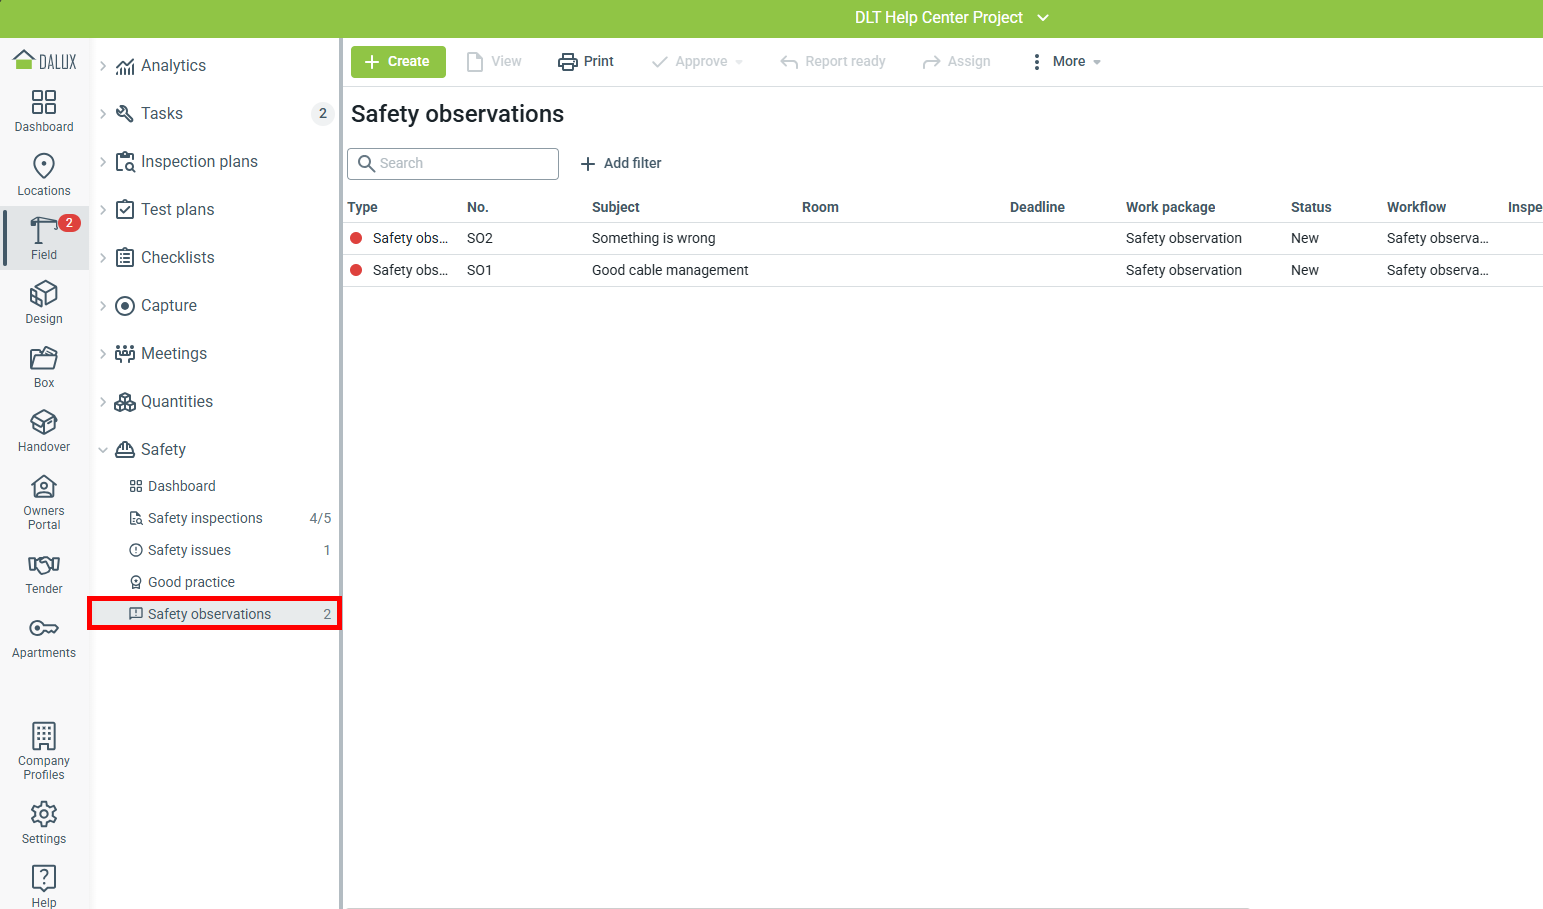Screen dimensions: 1543x909
Task: Select Safety inspections in sidebar
Action: (x=205, y=518)
